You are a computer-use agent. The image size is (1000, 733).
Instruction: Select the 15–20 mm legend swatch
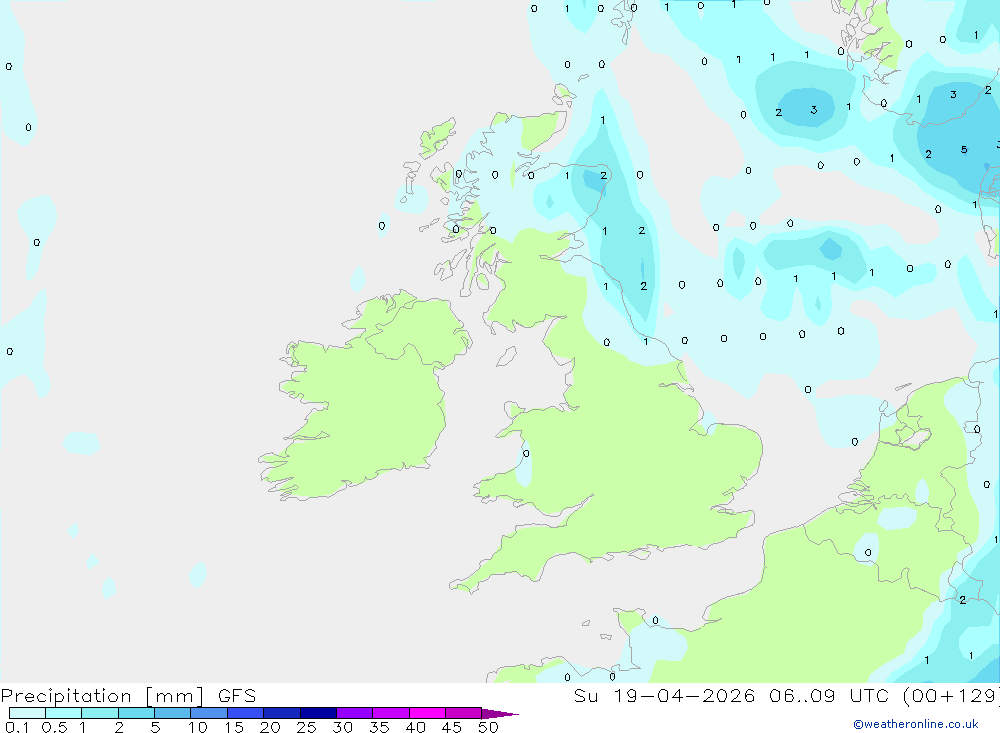tap(245, 713)
